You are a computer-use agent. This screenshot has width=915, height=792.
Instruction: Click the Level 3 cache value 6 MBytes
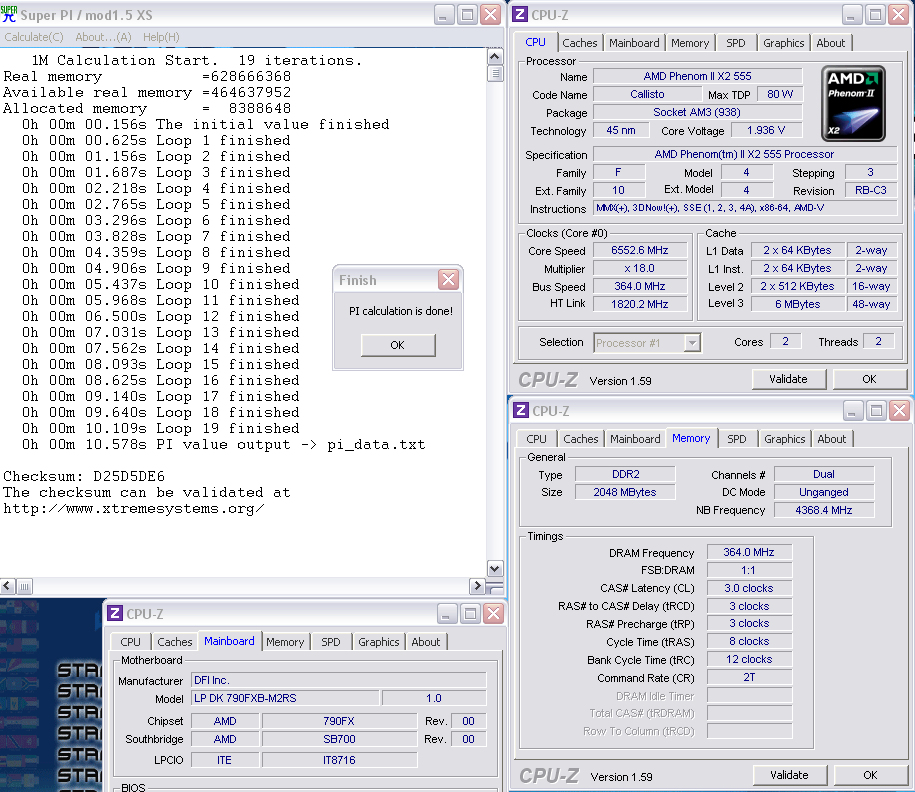click(x=797, y=304)
